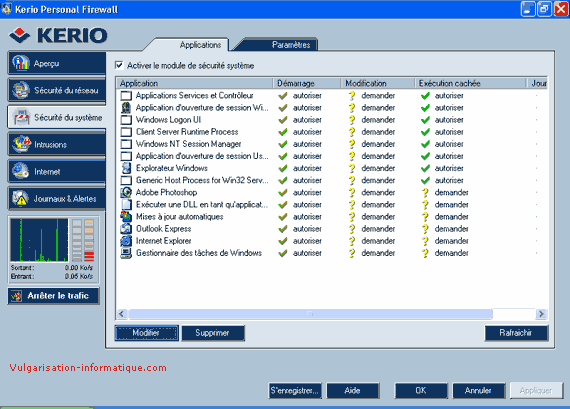Select Gestionnaire des tâches de Windows name
Viewport: 570px width, 409px height.
click(199, 253)
